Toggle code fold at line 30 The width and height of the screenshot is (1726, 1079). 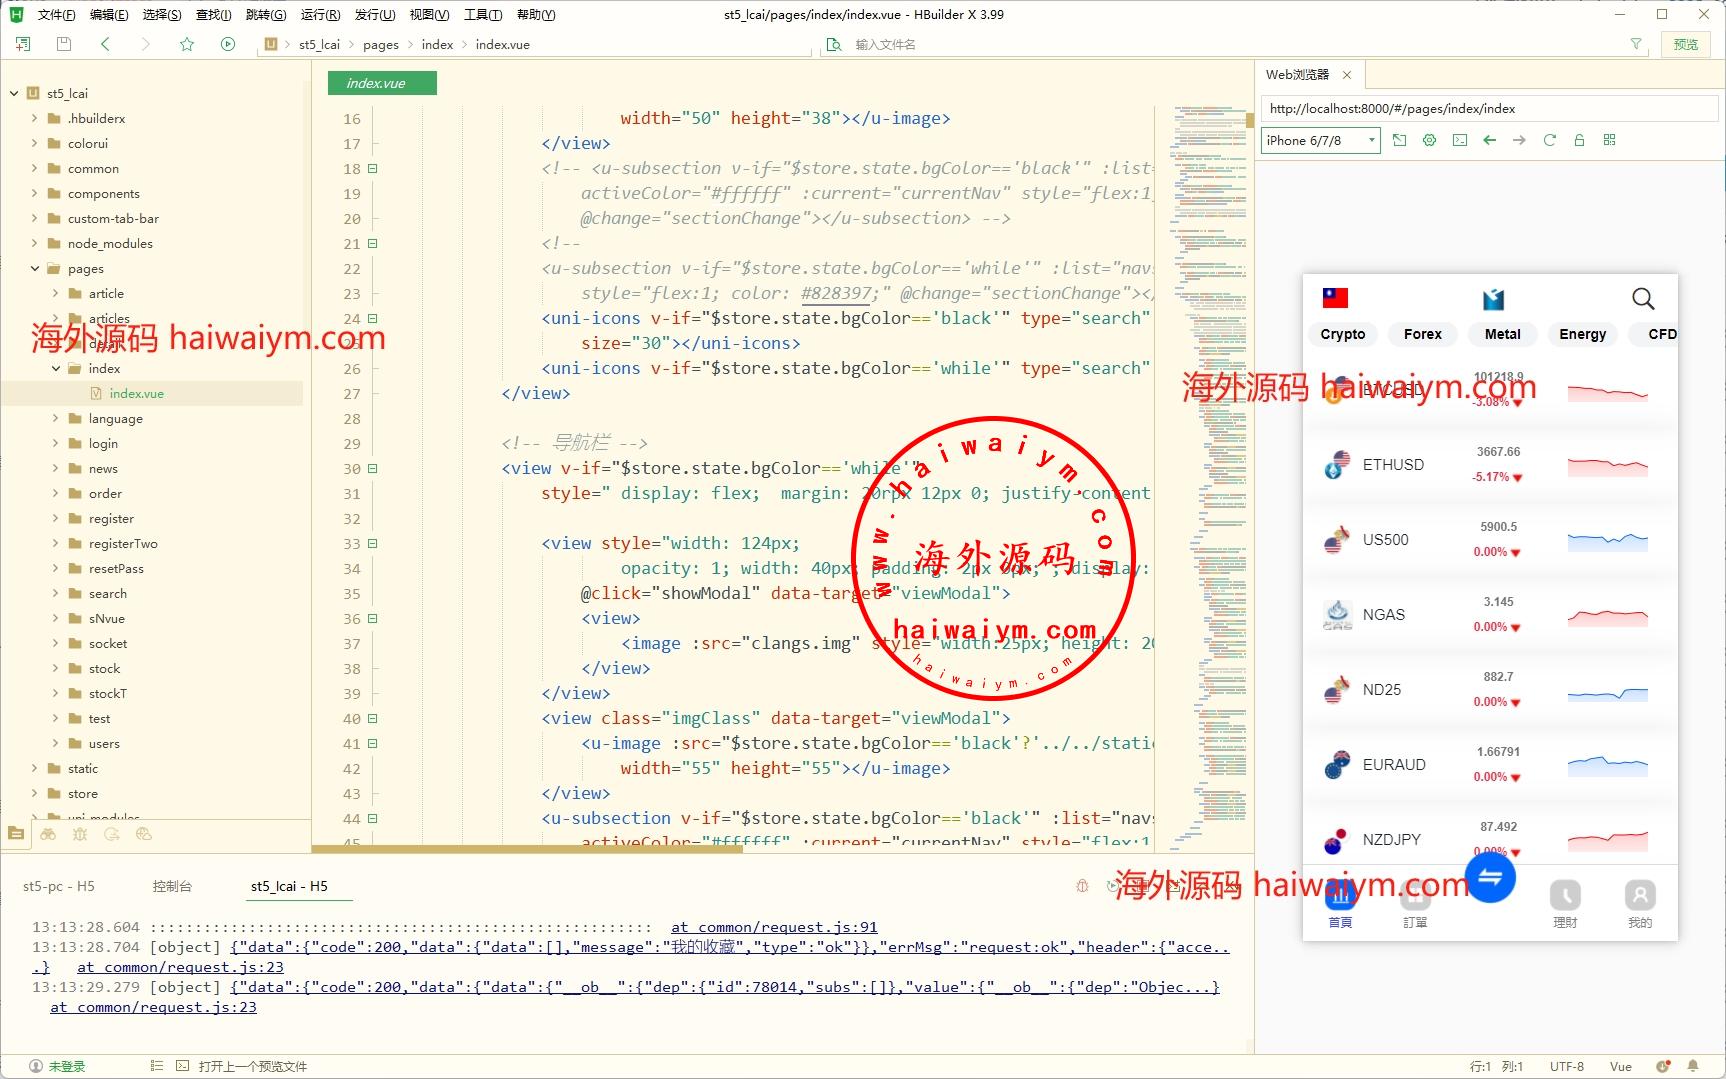[372, 469]
